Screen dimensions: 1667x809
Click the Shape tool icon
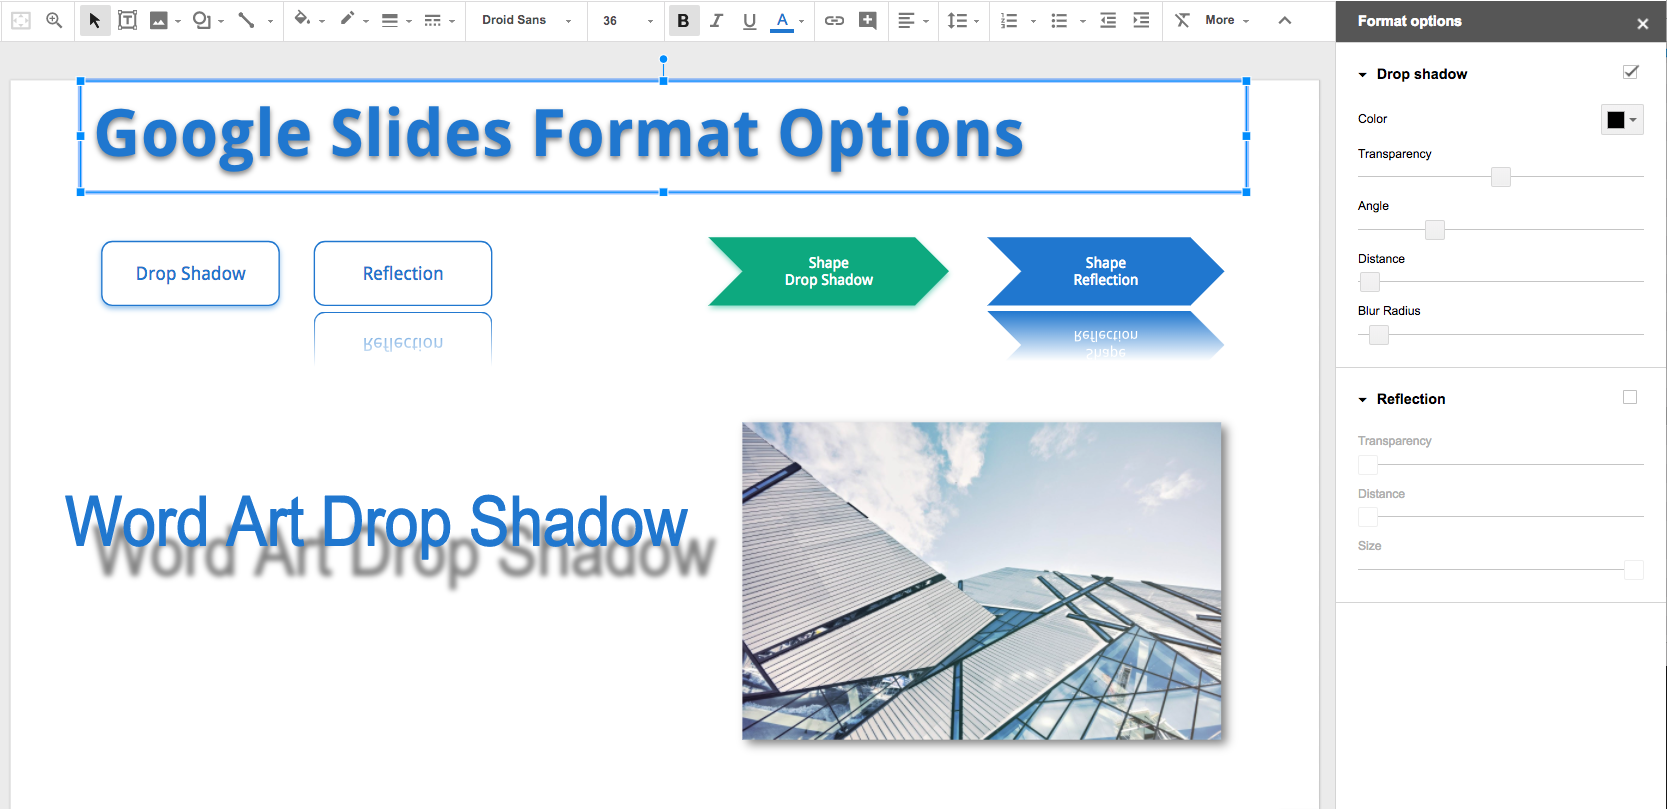pos(202,20)
